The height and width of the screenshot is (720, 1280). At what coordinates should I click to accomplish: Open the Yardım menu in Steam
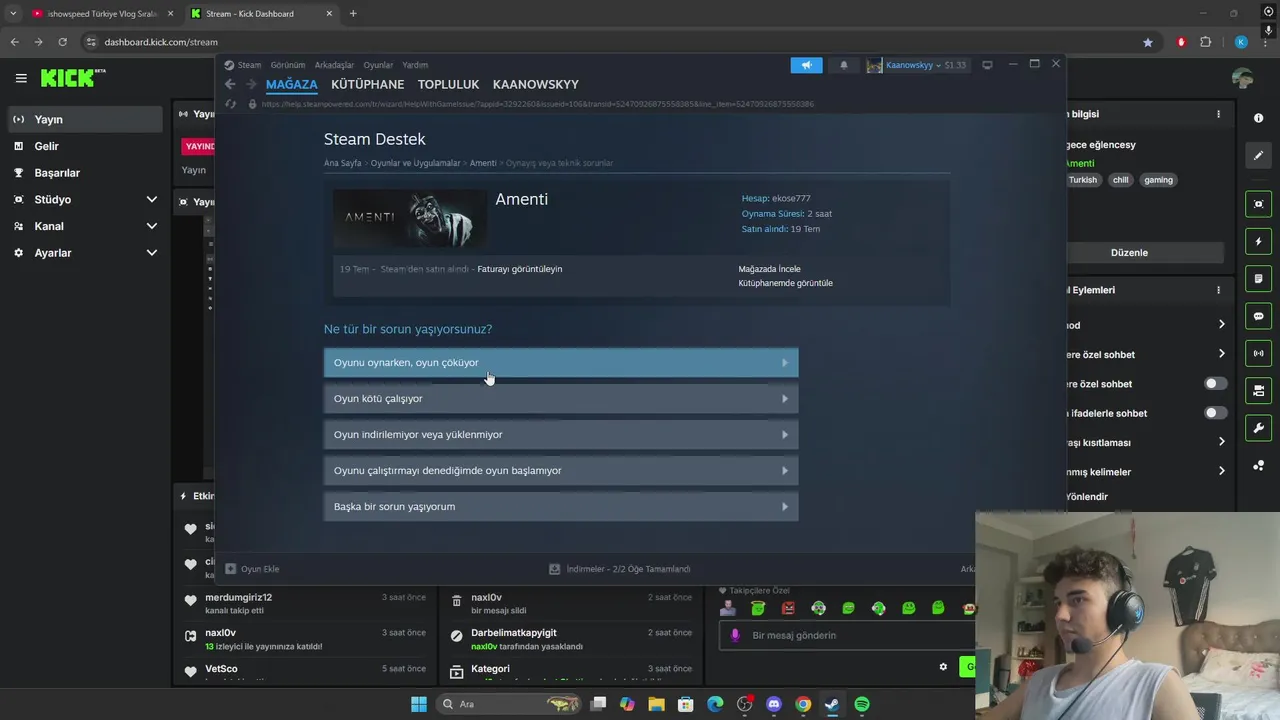click(415, 65)
